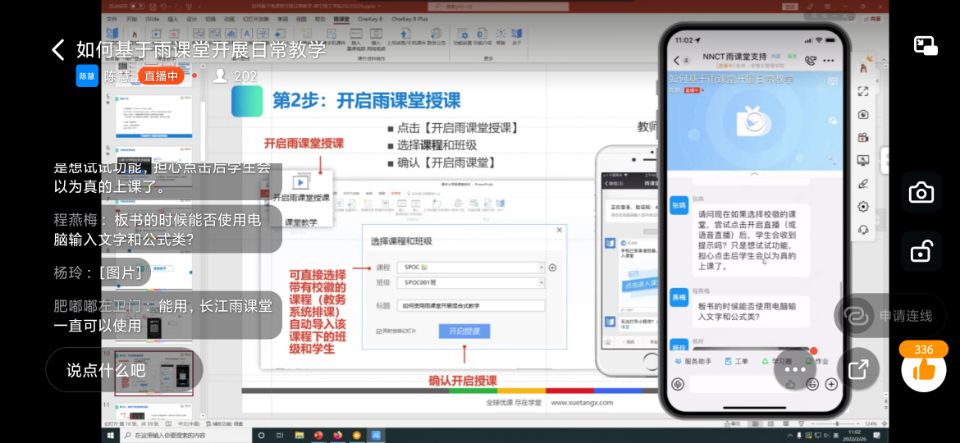Tap the plus attachment icon in phone chat
The width and height of the screenshot is (960, 443).
(x=831, y=384)
